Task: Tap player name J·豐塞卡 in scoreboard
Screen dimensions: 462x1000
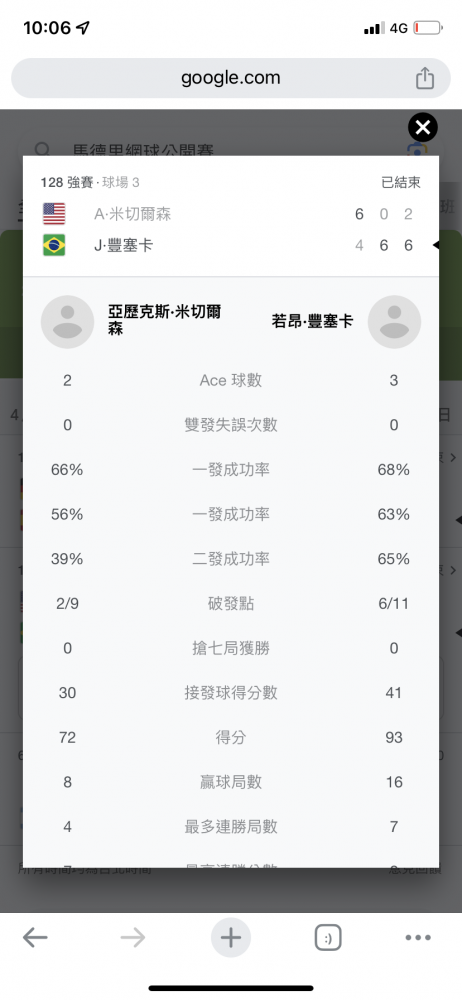Action: point(123,246)
